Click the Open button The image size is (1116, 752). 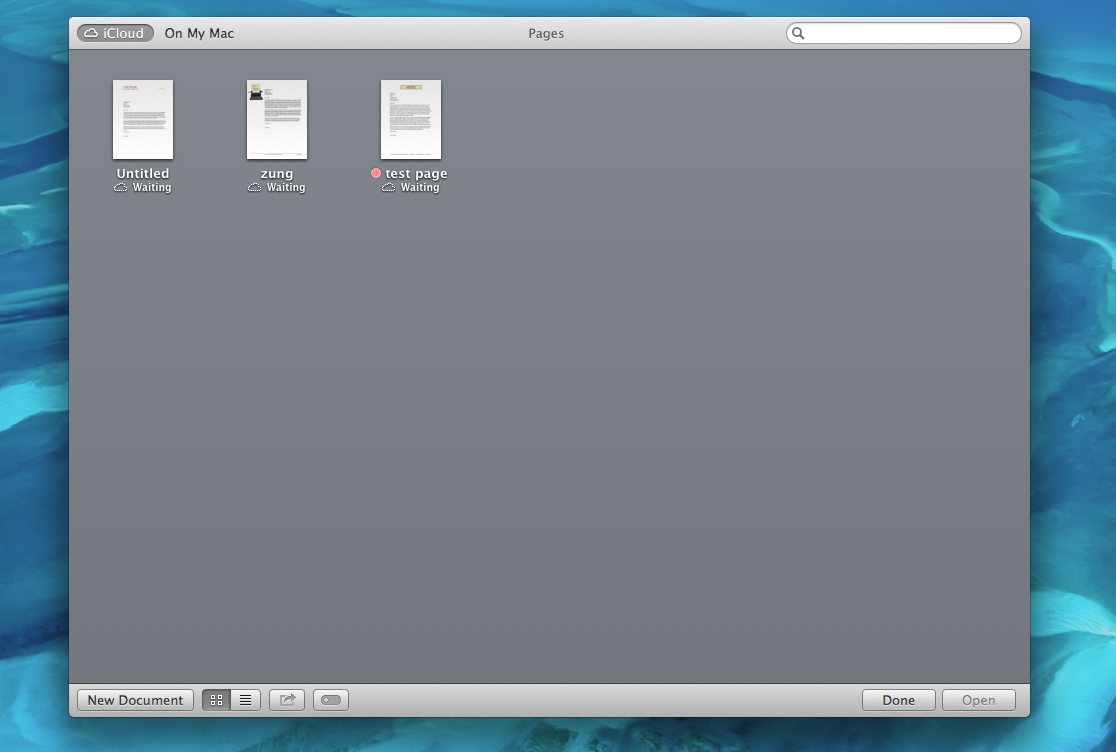(x=979, y=700)
